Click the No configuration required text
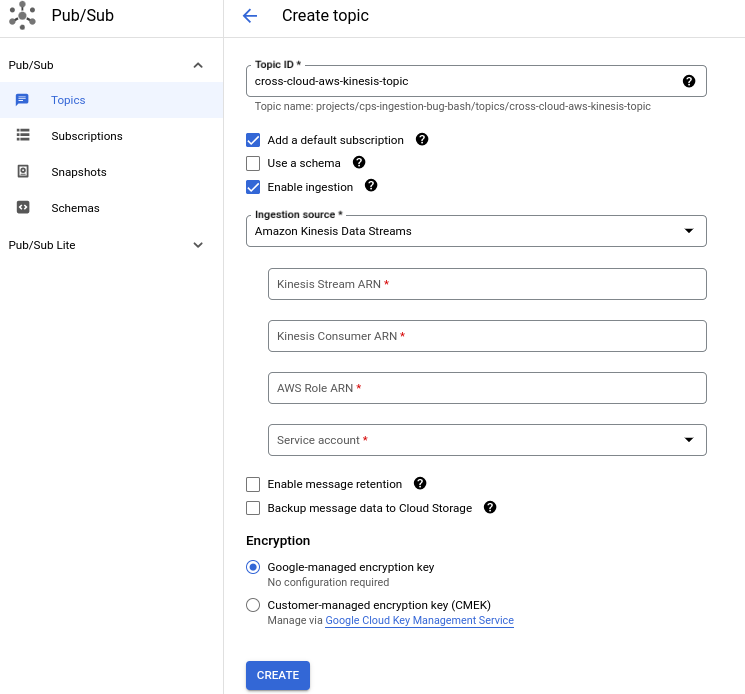745x694 pixels. [x=328, y=582]
